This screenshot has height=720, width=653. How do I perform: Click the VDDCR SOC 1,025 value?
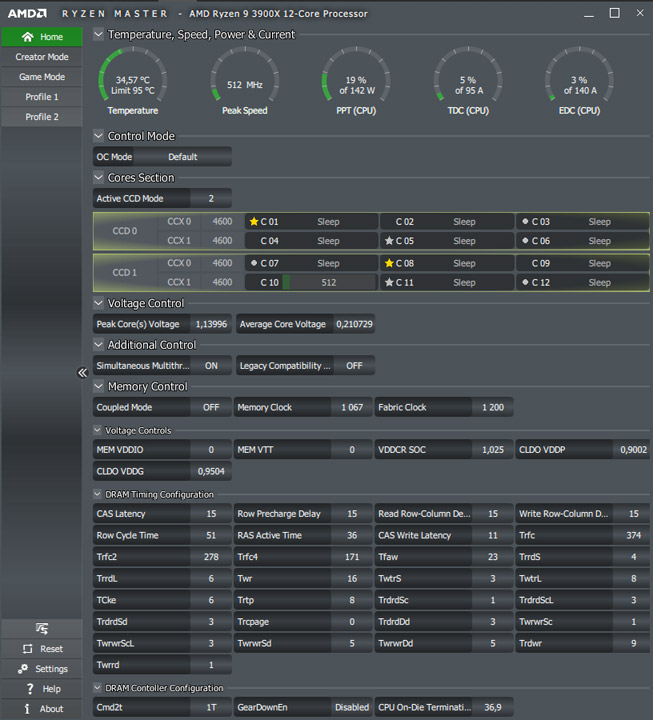(x=493, y=450)
